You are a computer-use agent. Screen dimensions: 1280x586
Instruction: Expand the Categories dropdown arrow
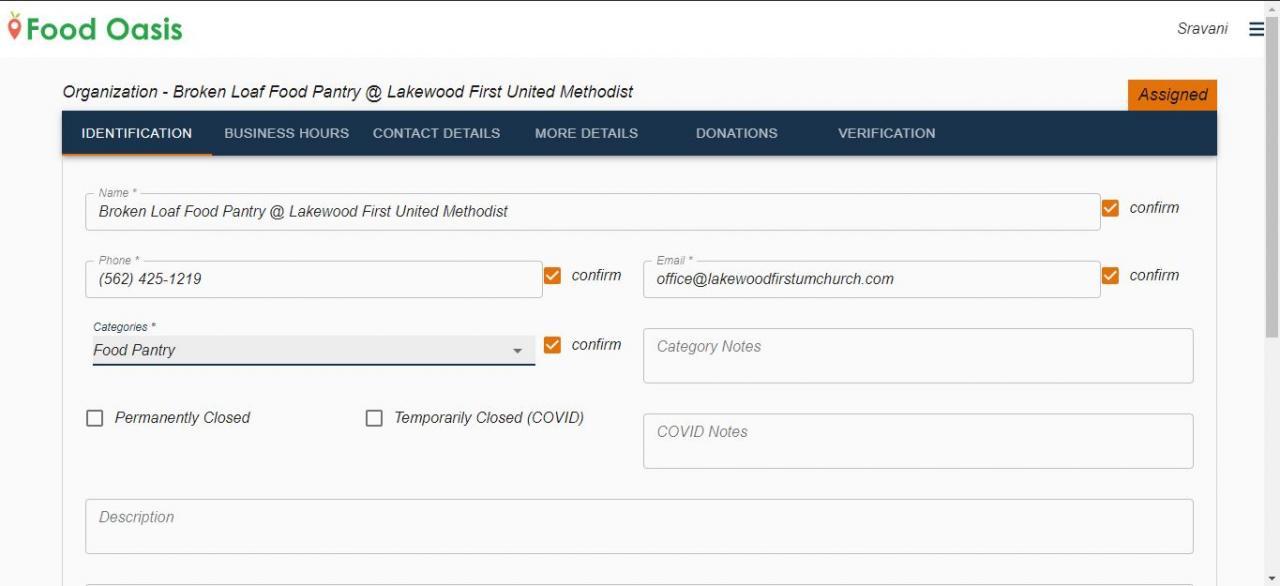517,351
